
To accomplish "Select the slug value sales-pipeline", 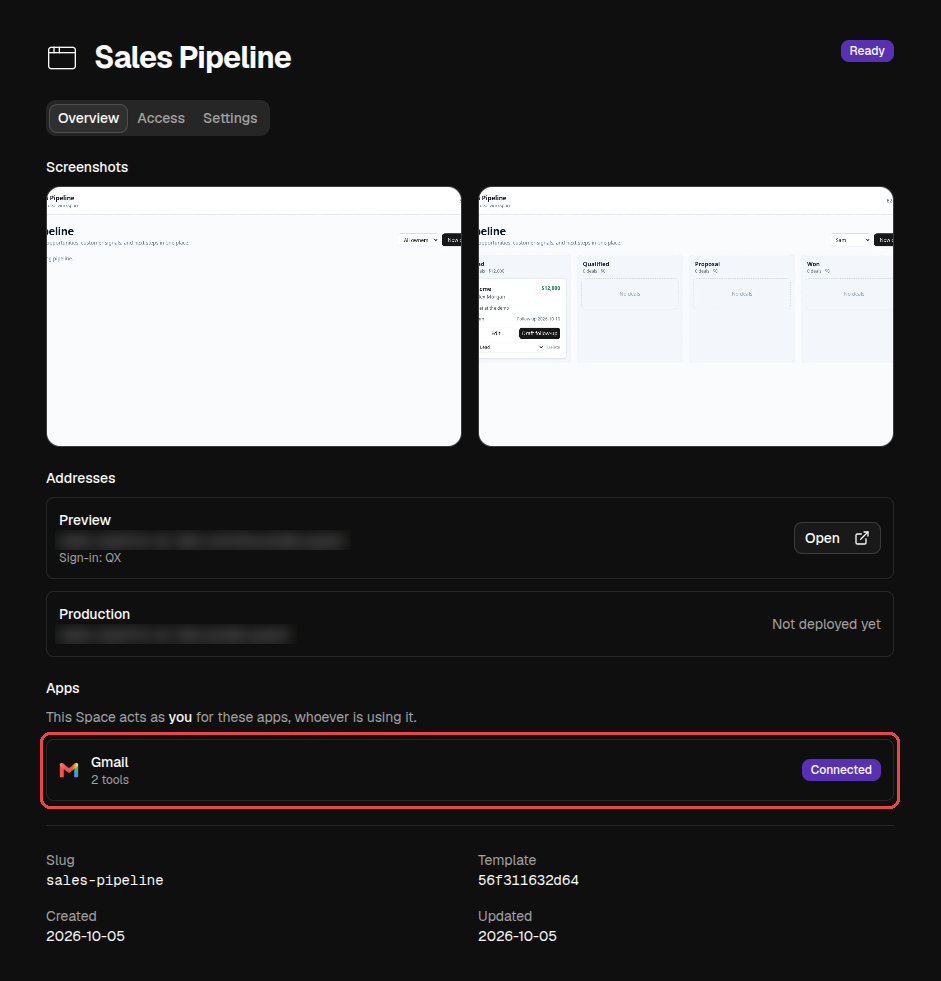I will [104, 880].
